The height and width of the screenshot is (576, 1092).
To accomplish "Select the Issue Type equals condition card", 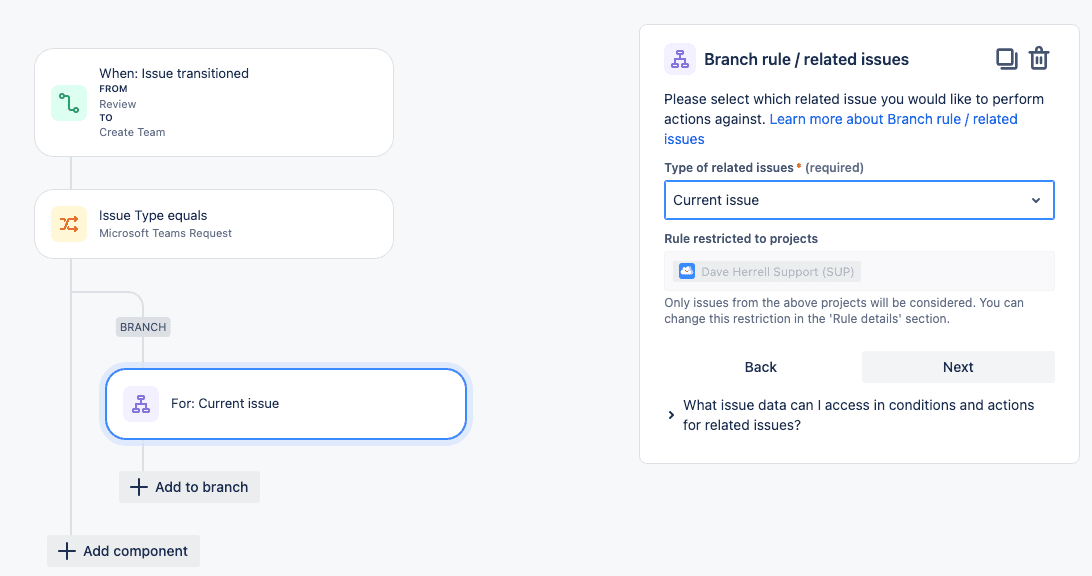I will [214, 224].
